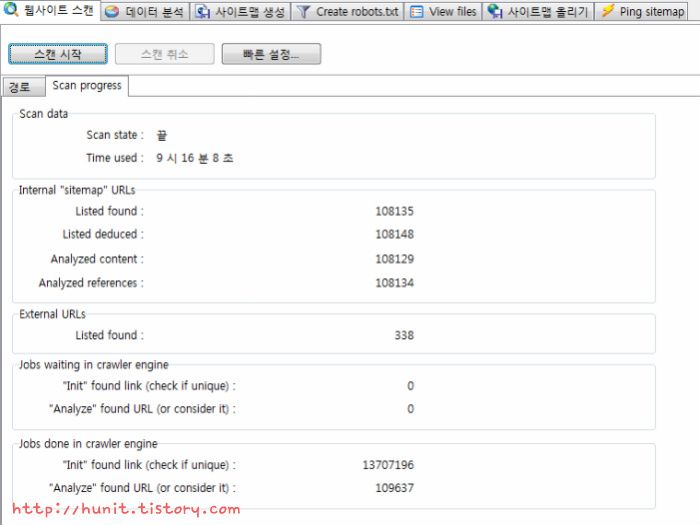
Task: Select the Scan progress sub-tab
Action: point(87,86)
